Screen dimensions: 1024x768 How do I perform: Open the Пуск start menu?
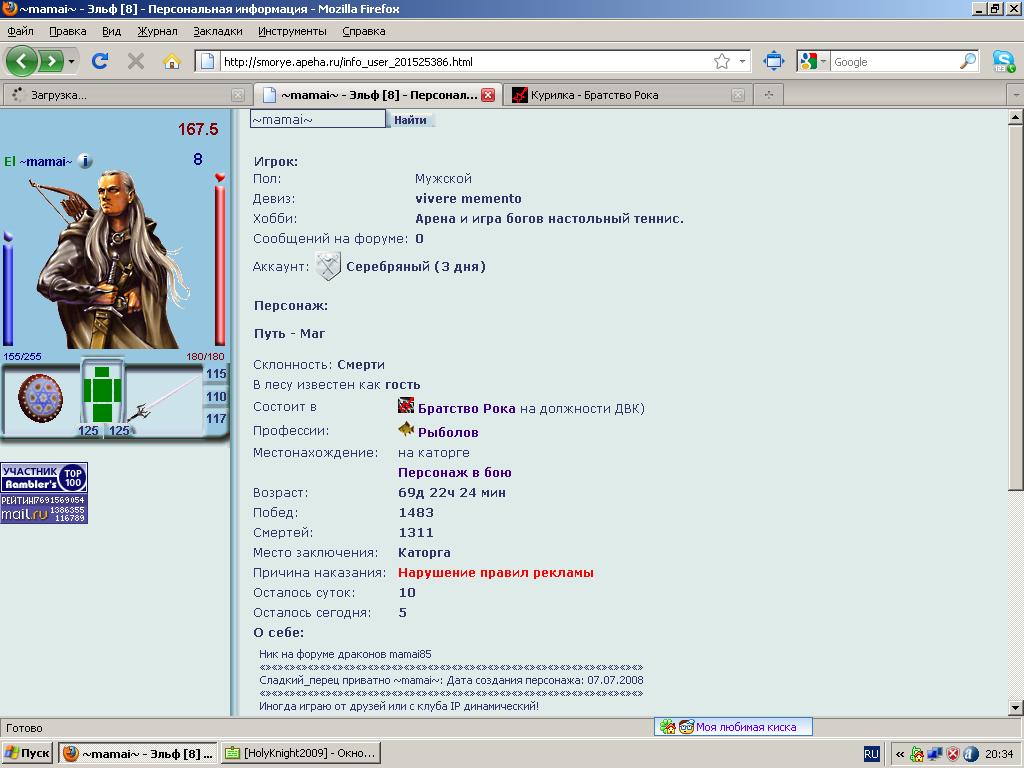point(27,753)
